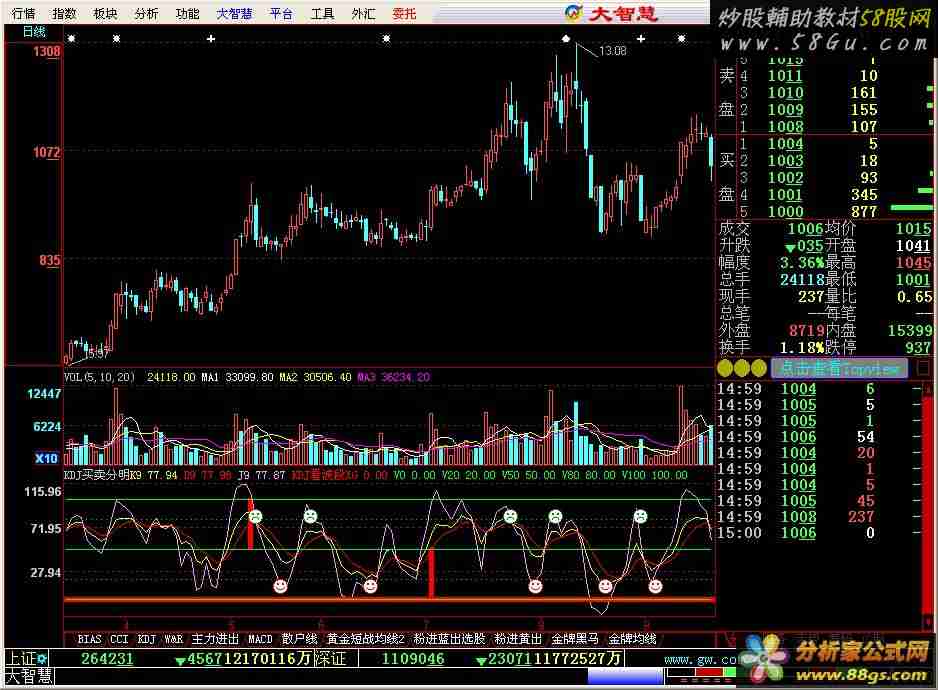
Task: Select buy level 3 price 1002
Action: point(785,178)
